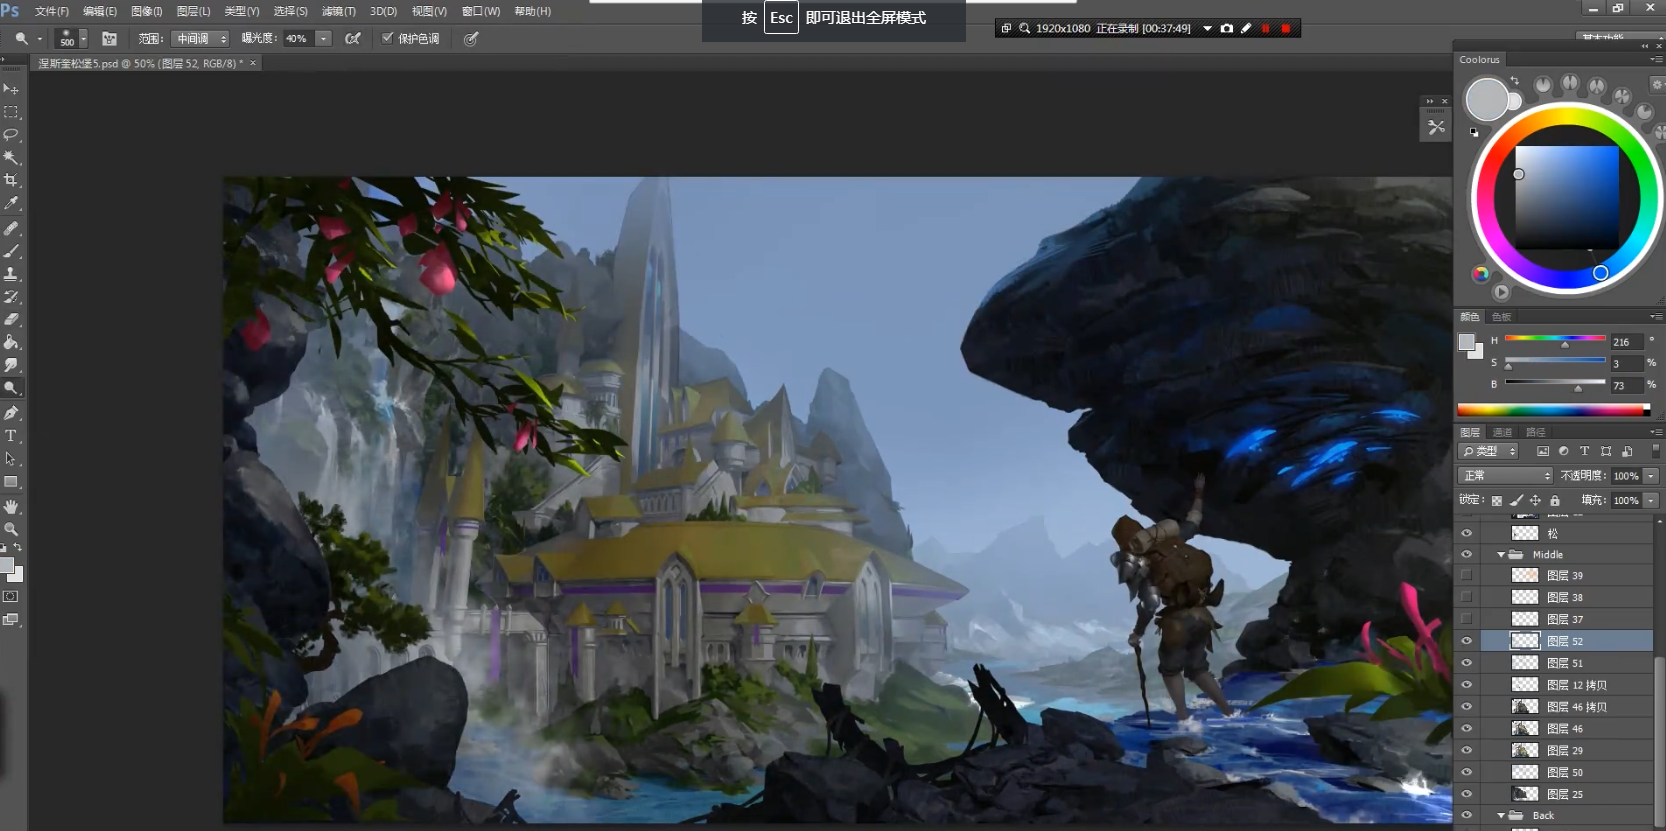Screen dimensions: 1666x831
Task: Filter layers by type layer icon
Action: [x=1584, y=452]
